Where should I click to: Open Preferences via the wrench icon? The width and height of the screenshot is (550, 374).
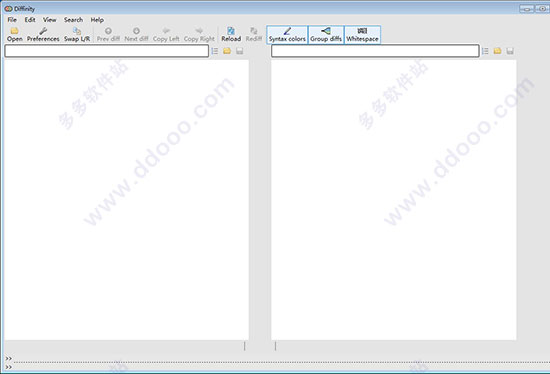pyautogui.click(x=43, y=34)
